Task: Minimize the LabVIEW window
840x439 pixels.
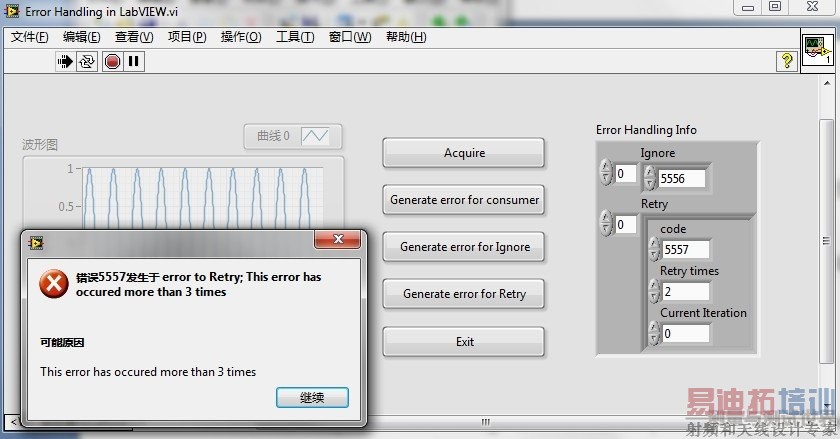Action: coord(748,7)
